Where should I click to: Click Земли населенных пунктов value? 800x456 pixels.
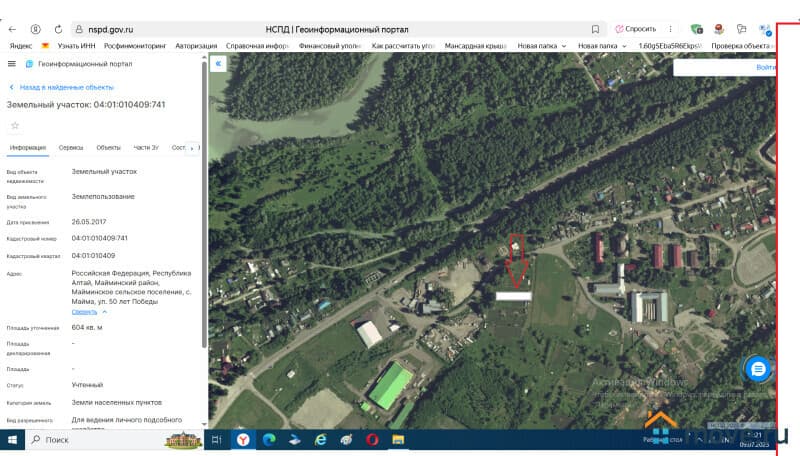tap(116, 402)
